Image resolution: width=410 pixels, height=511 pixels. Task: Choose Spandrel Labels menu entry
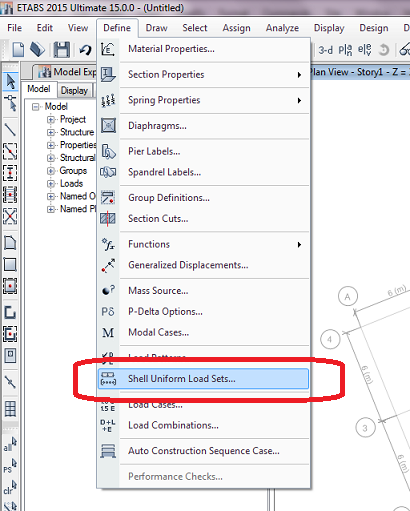(203, 172)
